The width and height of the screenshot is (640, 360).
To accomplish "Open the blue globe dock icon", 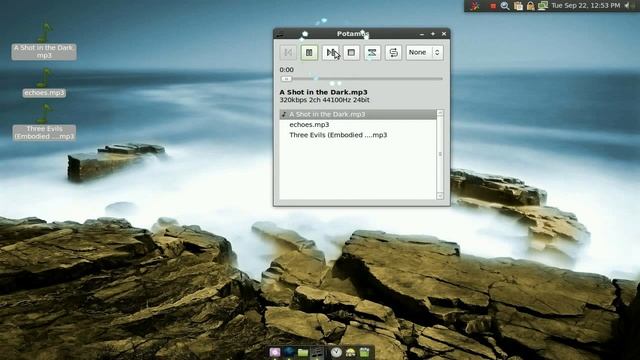I will point(289,352).
